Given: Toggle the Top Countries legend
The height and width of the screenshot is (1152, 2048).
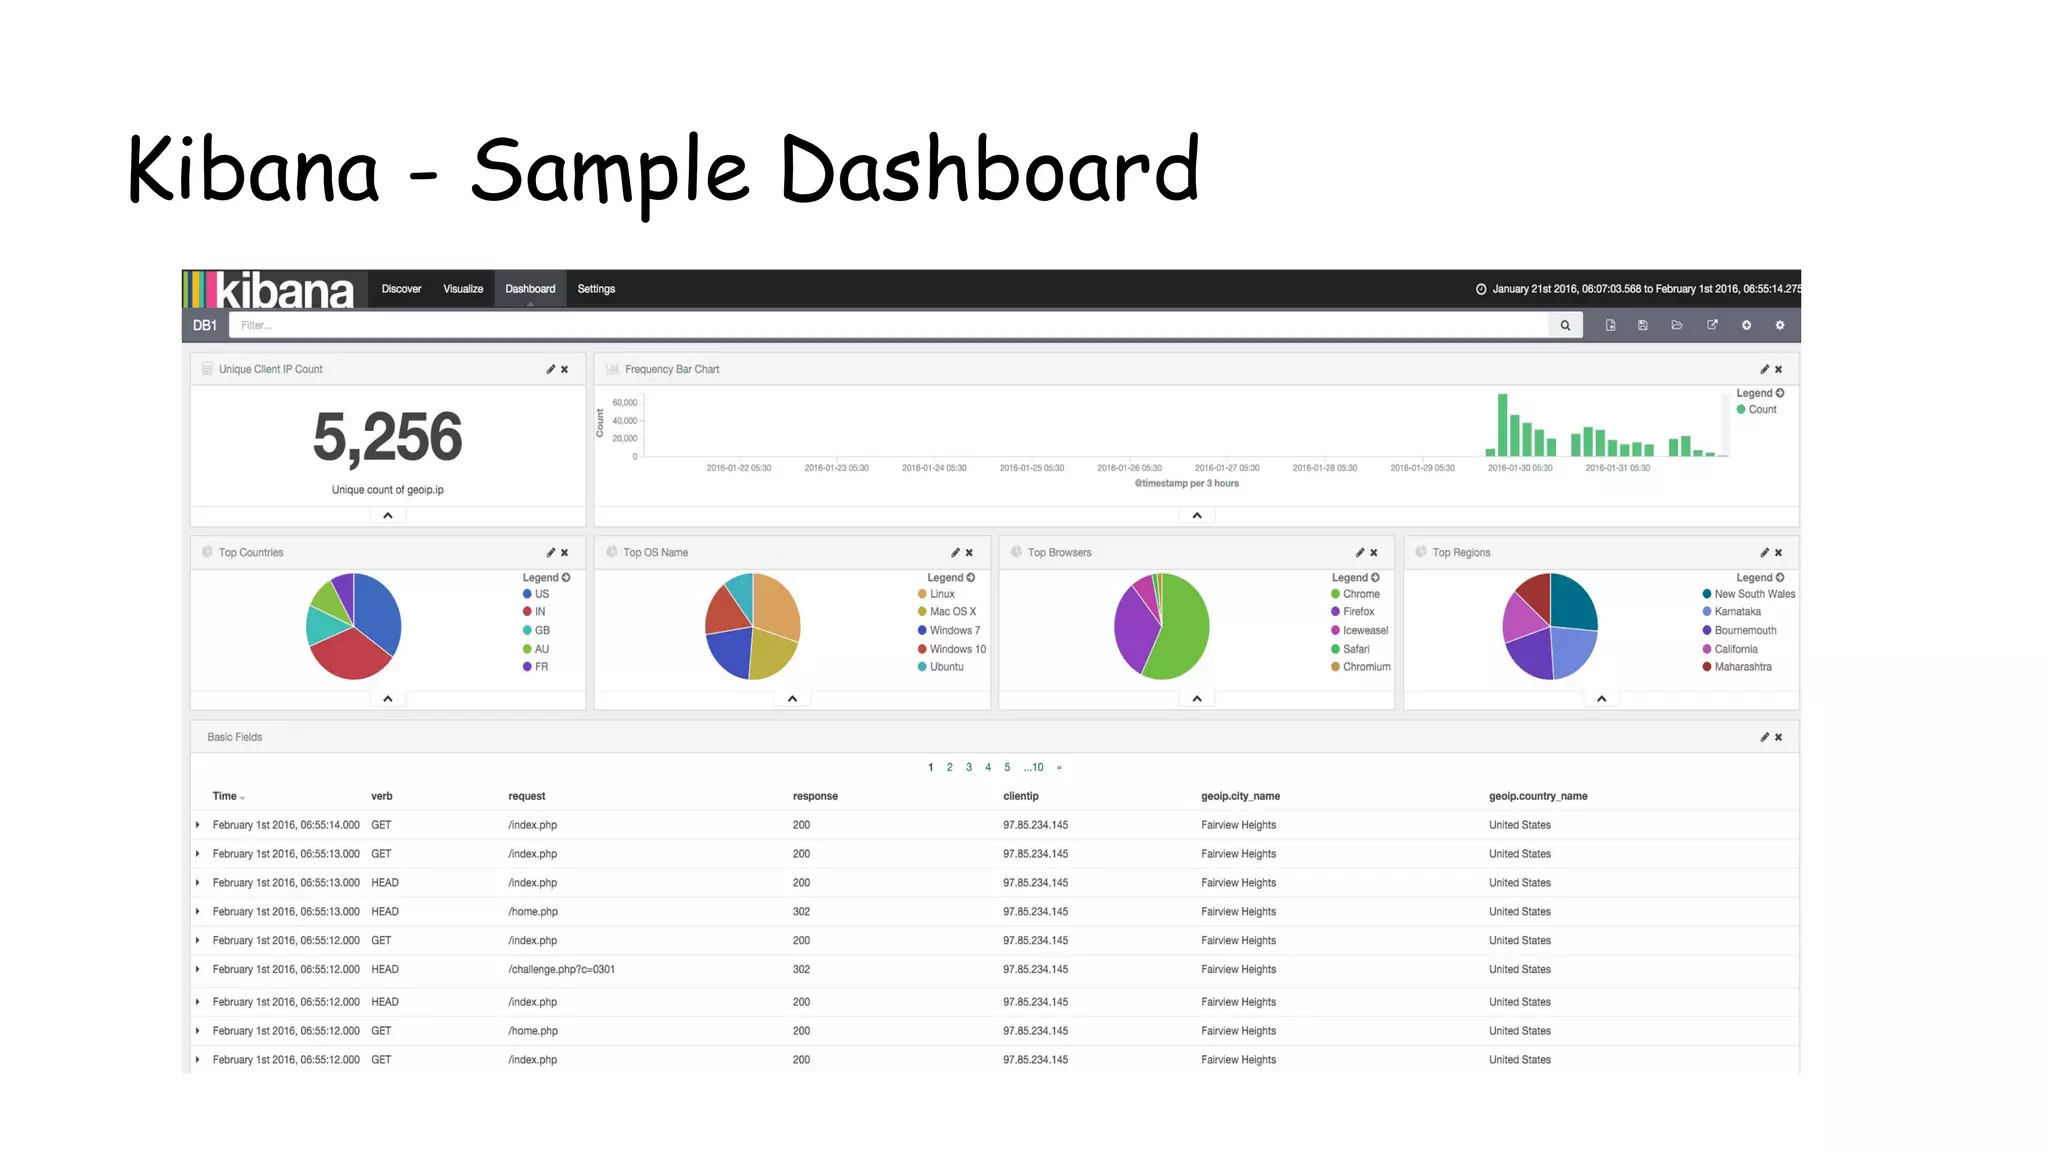Looking at the screenshot, I should tap(546, 578).
